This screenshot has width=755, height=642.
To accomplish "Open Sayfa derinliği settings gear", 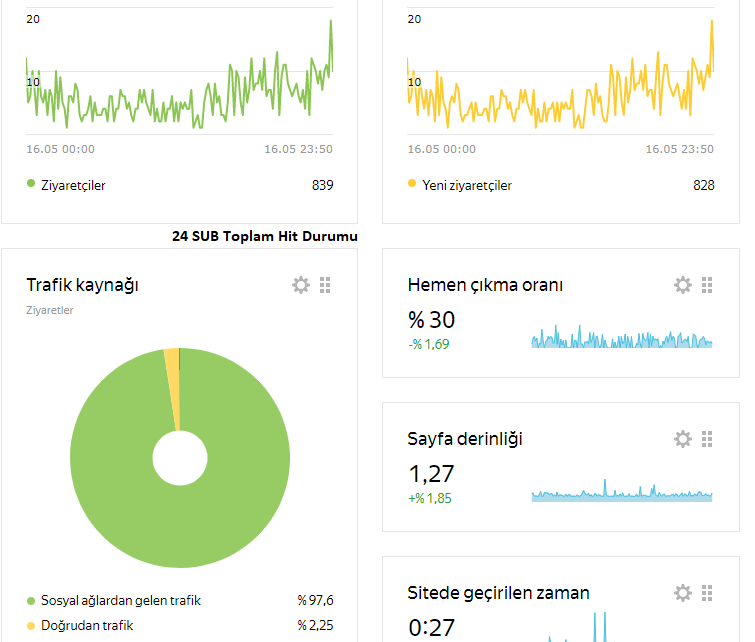I will [x=683, y=439].
